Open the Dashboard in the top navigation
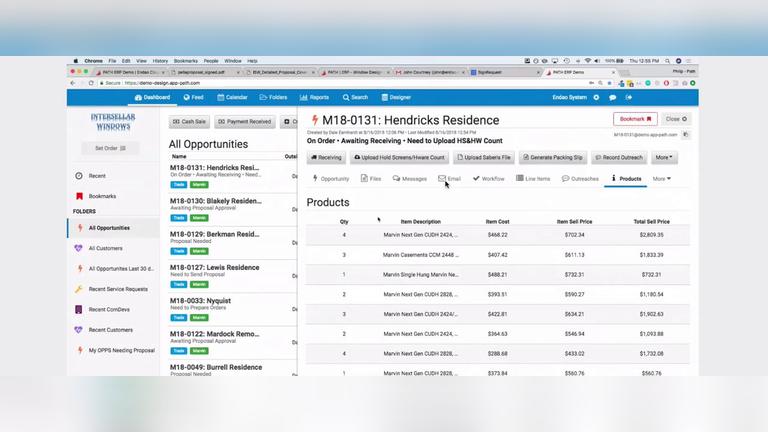 [x=152, y=97]
